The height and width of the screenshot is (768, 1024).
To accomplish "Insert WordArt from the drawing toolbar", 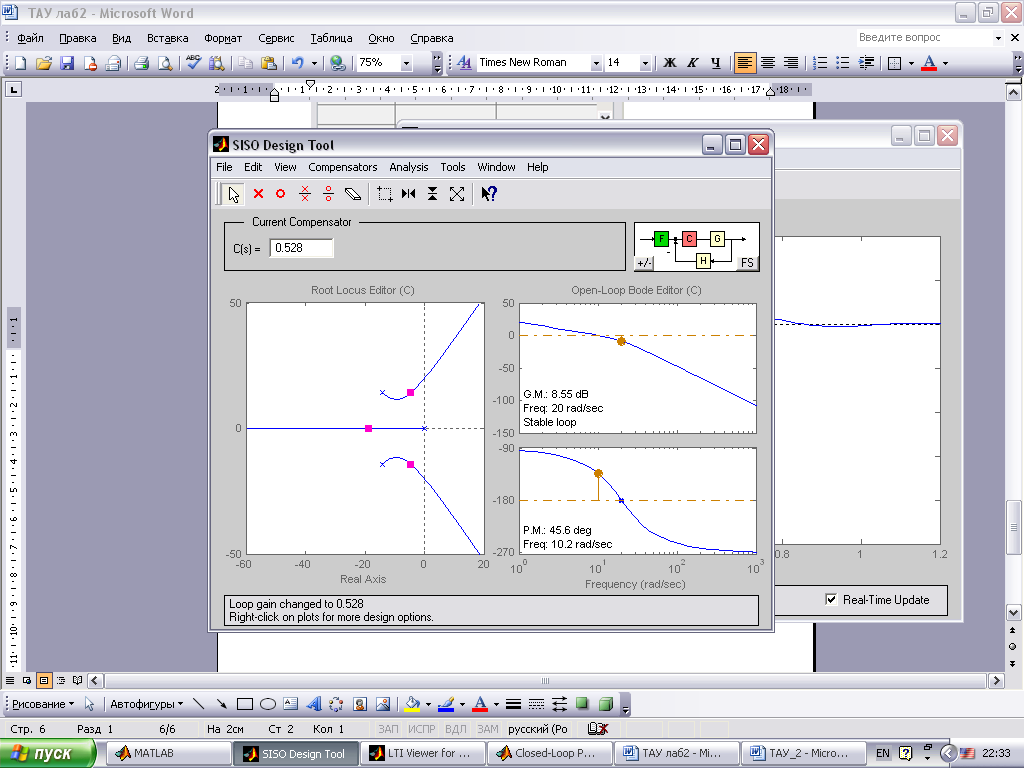I will tap(314, 704).
